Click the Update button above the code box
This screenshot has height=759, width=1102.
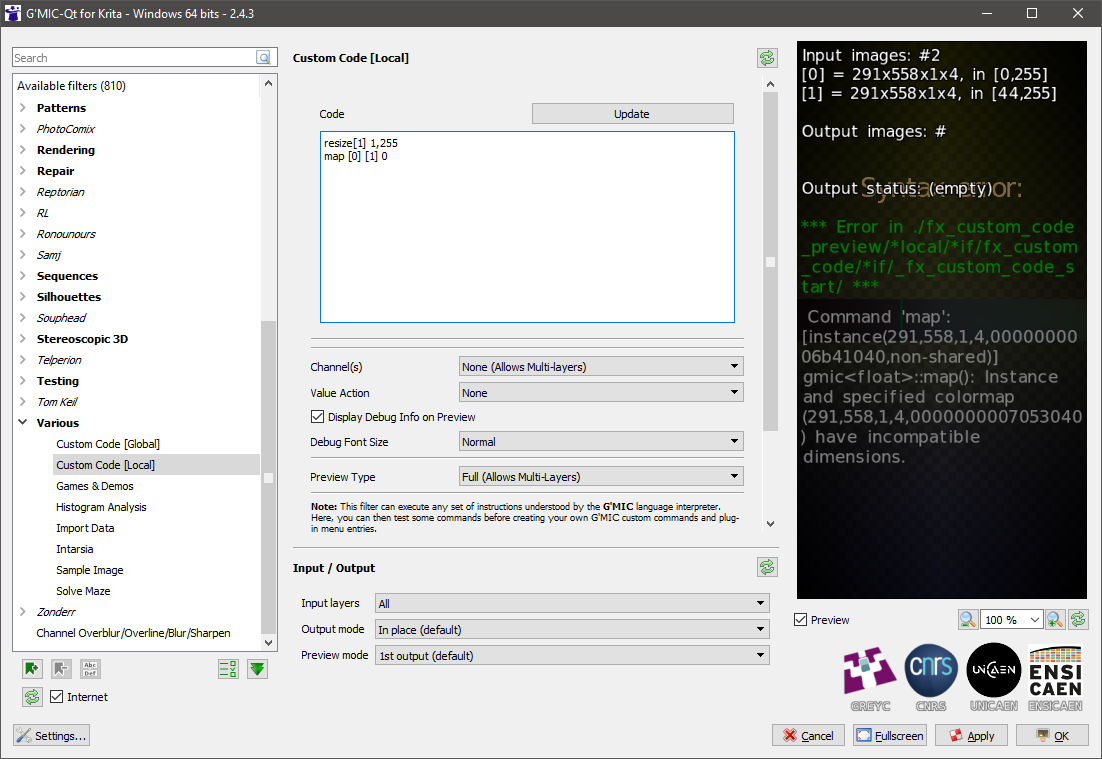pos(633,114)
